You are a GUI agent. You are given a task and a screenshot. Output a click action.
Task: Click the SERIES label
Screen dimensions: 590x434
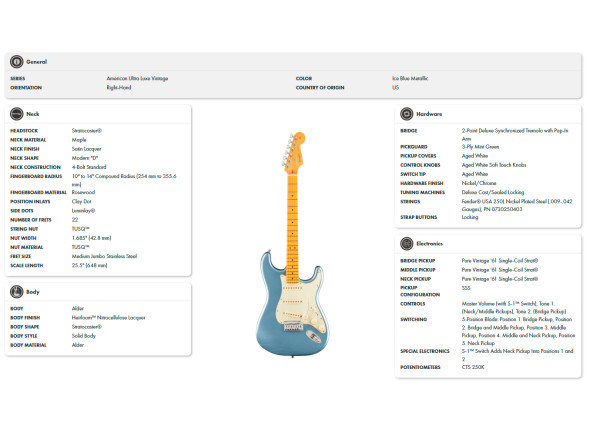pyautogui.click(x=18, y=78)
